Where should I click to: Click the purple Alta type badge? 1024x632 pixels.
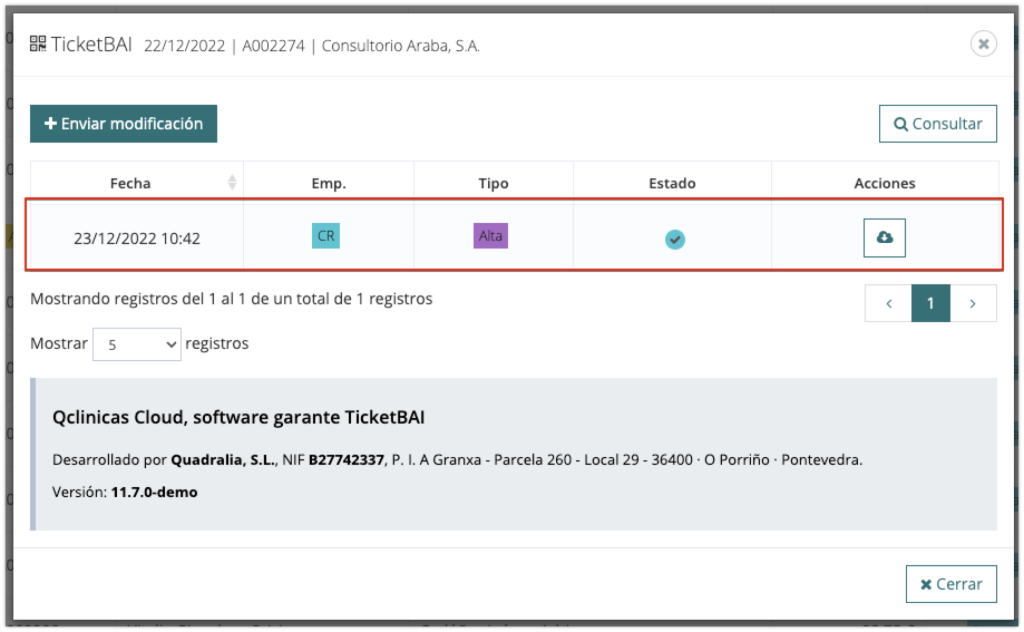click(x=490, y=236)
